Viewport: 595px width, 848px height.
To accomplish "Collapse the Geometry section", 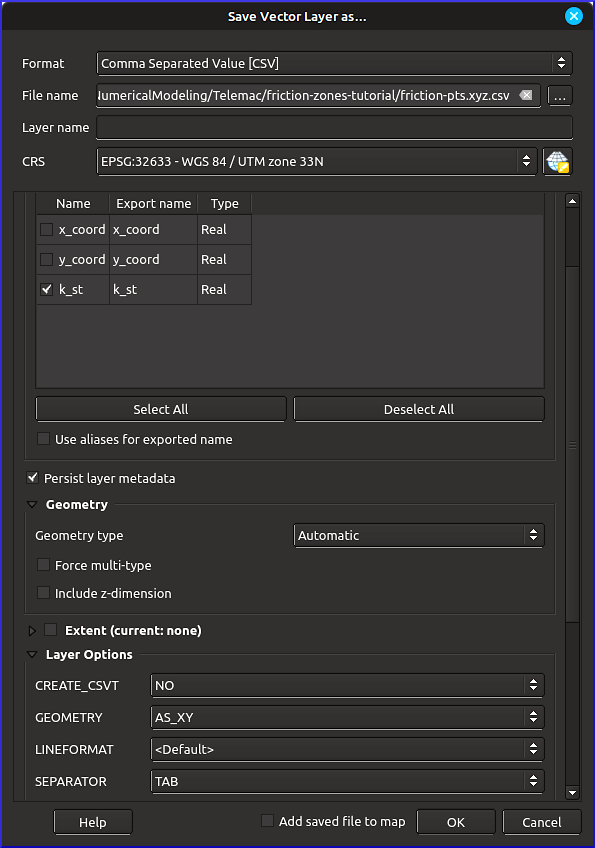I will [x=31, y=504].
